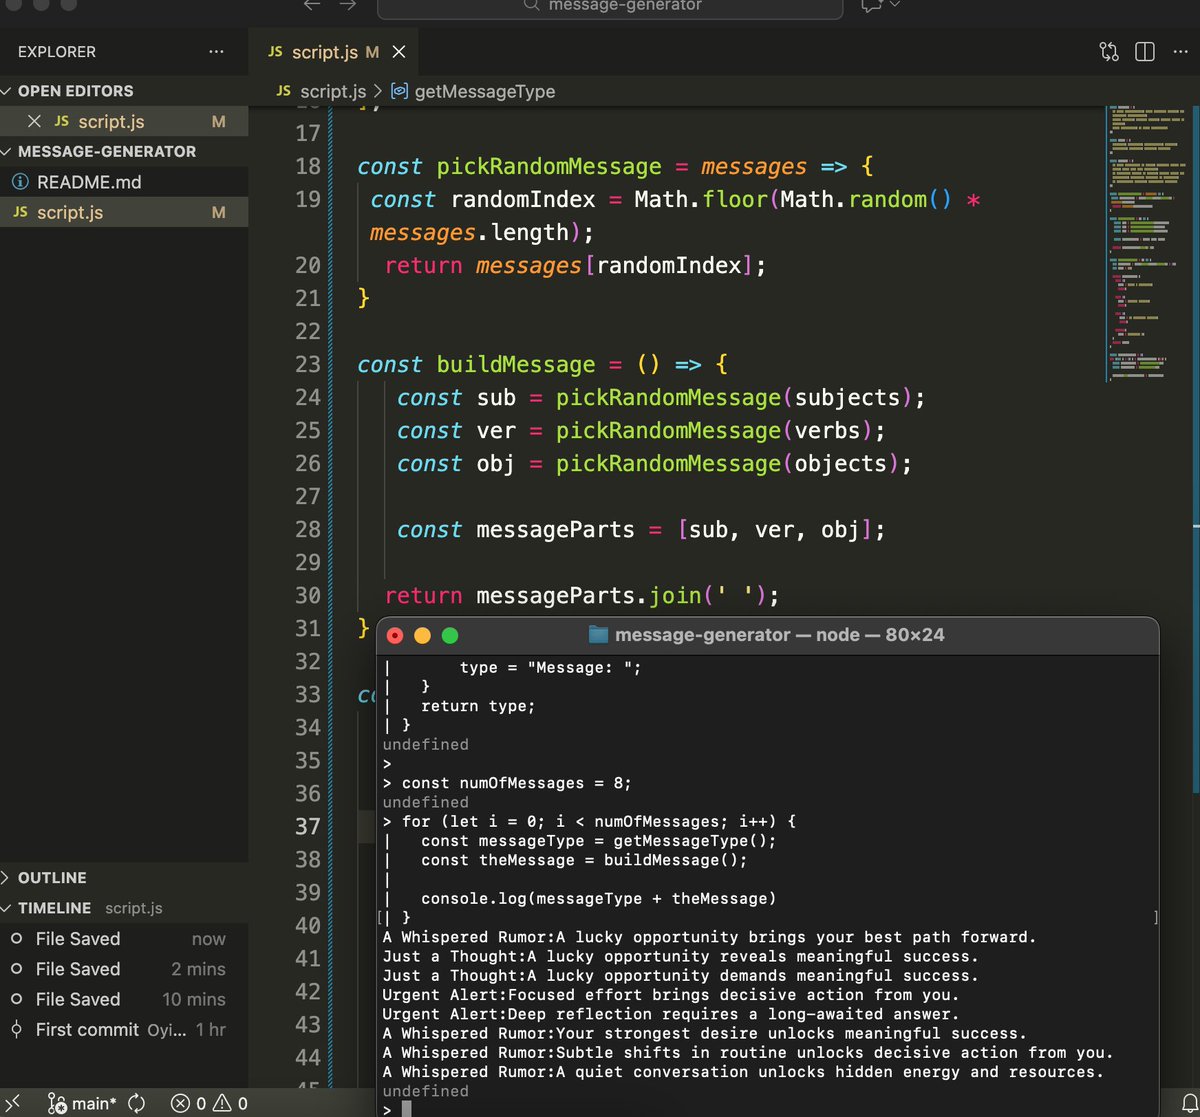Open Explorer views and more actions menu

(x=216, y=52)
